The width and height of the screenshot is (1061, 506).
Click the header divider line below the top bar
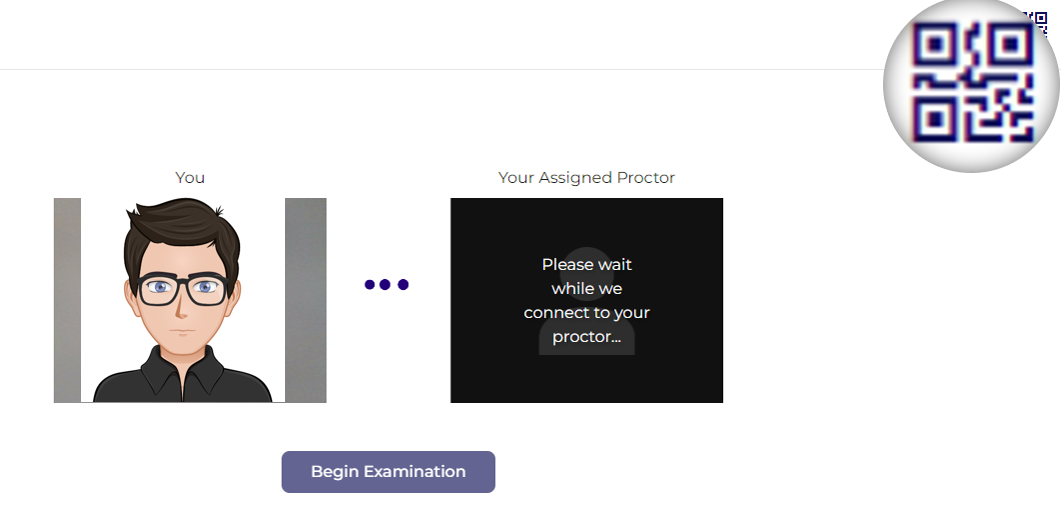[441, 69]
